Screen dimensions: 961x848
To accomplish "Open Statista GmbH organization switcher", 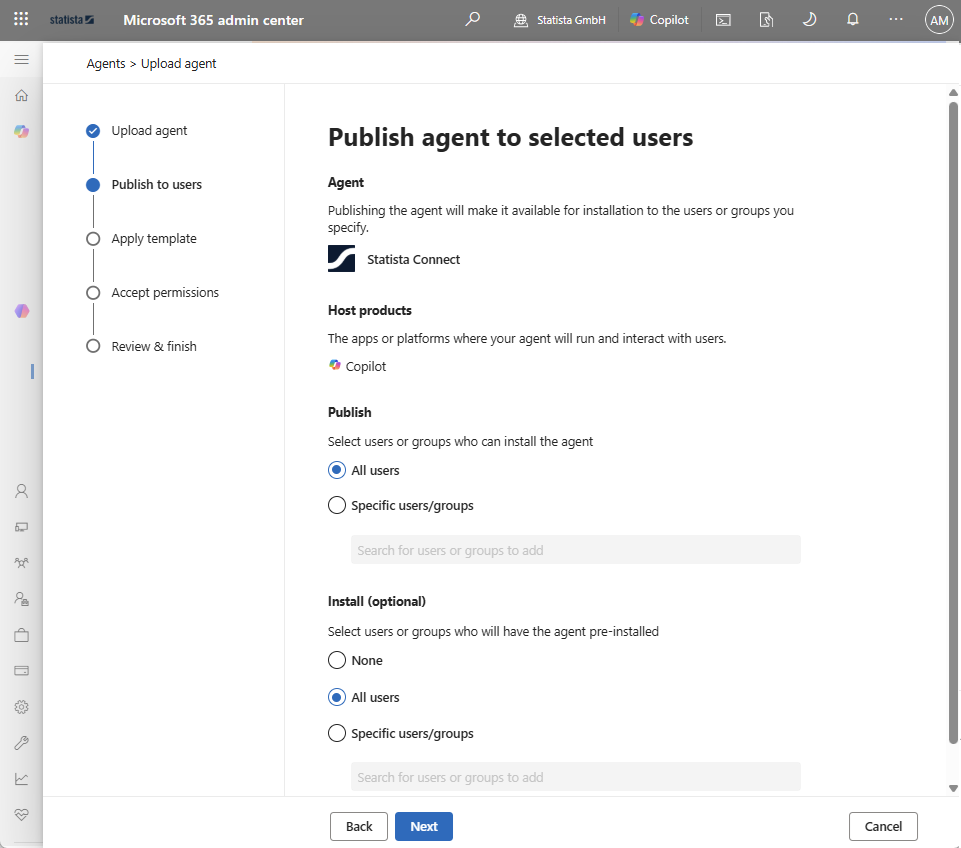I will (x=560, y=20).
